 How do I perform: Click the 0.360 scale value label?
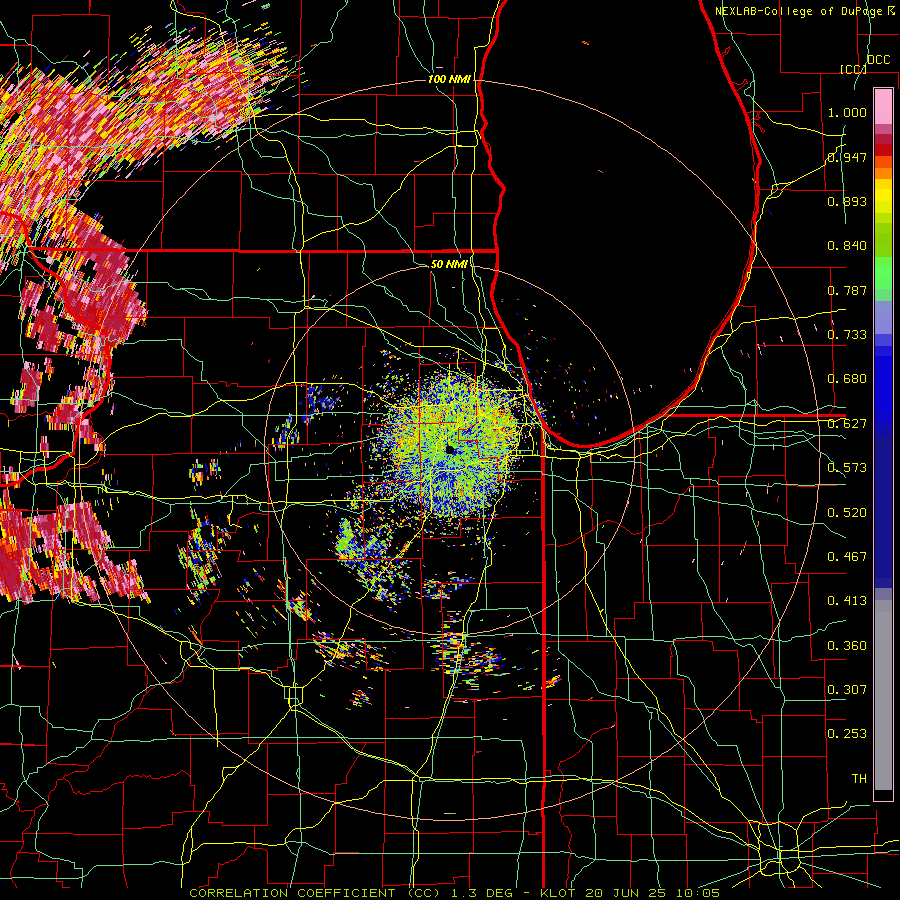[847, 646]
